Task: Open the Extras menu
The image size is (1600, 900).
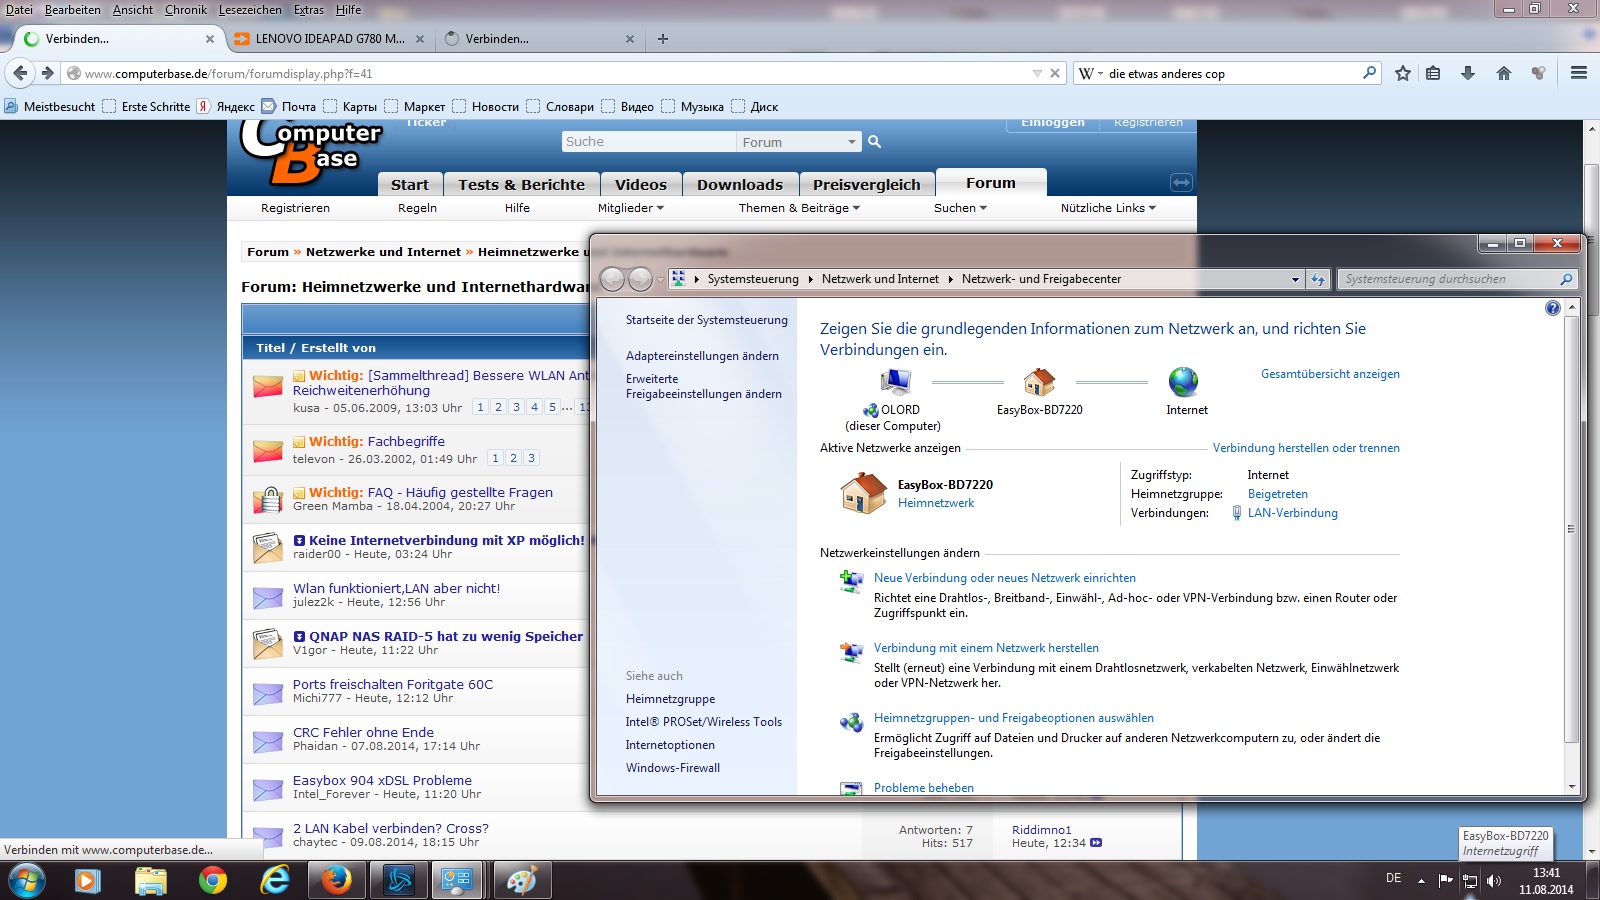Action: (309, 10)
